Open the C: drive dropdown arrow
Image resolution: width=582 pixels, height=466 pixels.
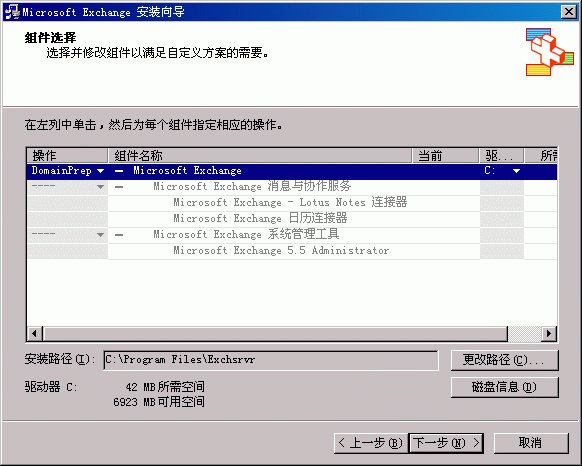click(x=516, y=171)
